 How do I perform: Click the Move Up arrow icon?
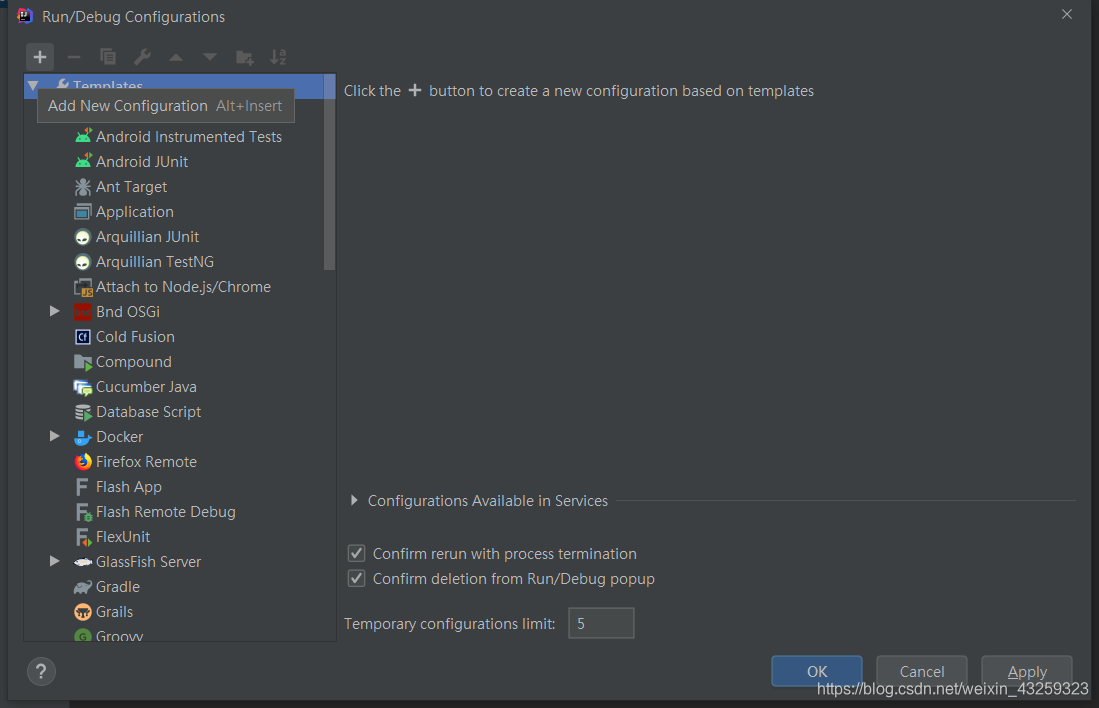pos(176,57)
